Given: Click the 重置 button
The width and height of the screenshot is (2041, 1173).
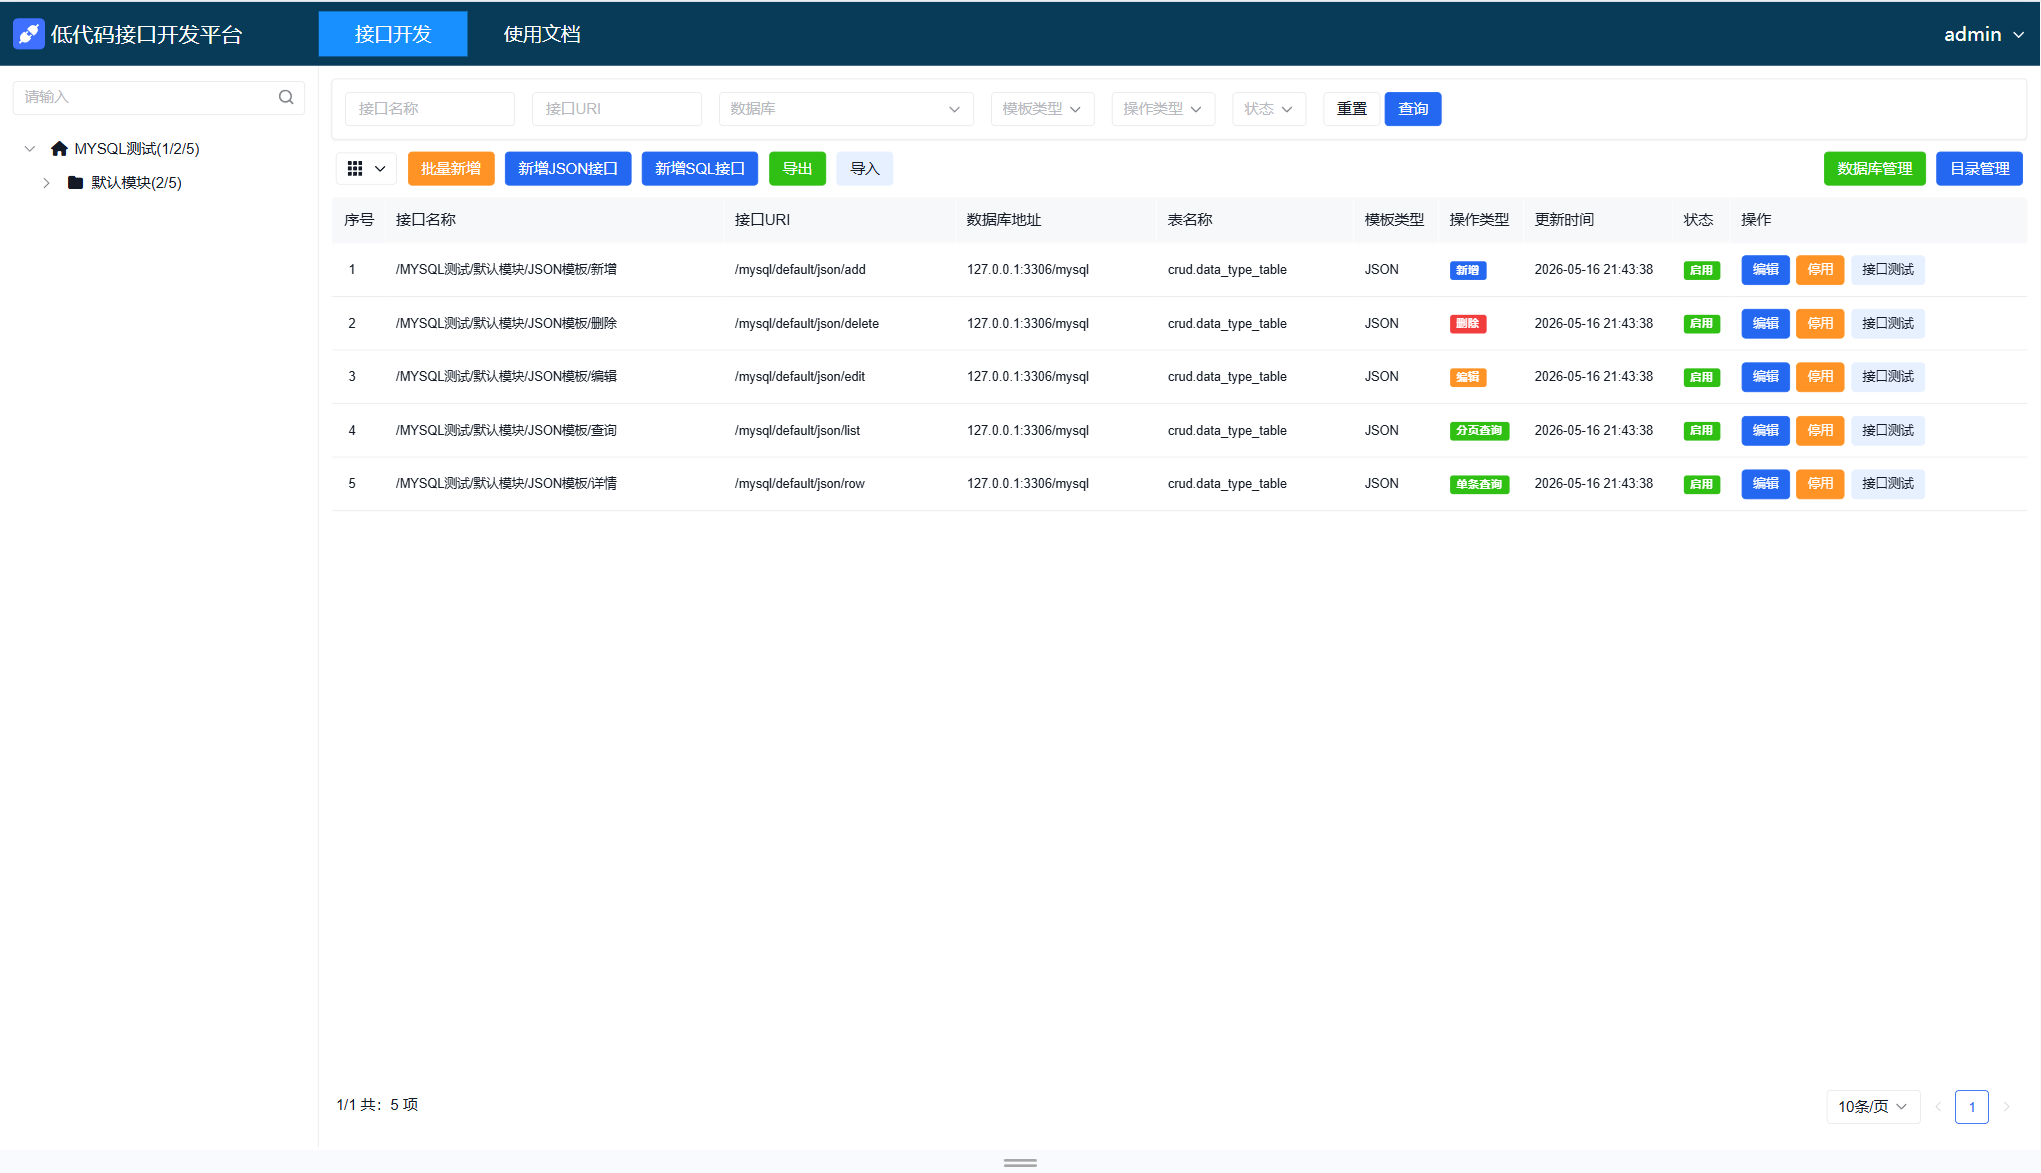Looking at the screenshot, I should click(x=1352, y=109).
